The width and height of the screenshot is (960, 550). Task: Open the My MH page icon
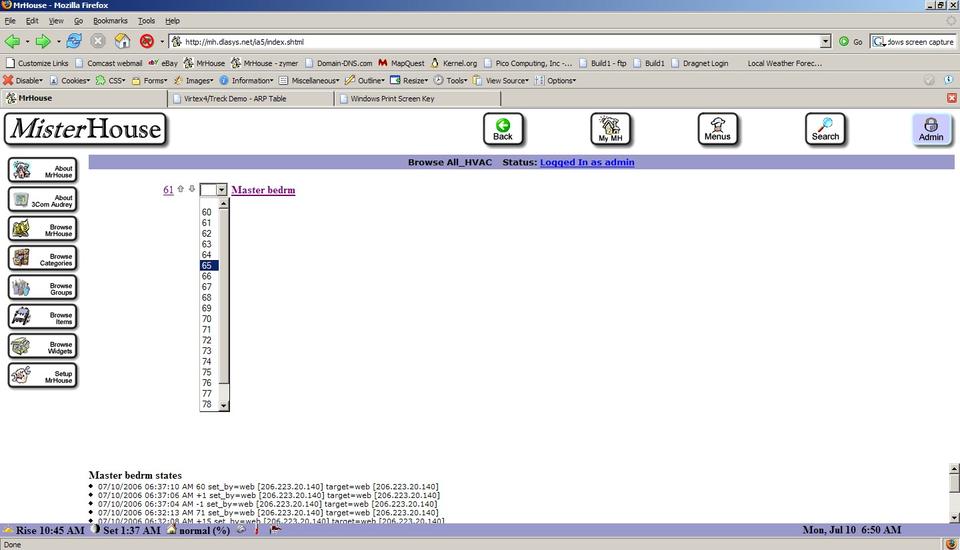610,129
